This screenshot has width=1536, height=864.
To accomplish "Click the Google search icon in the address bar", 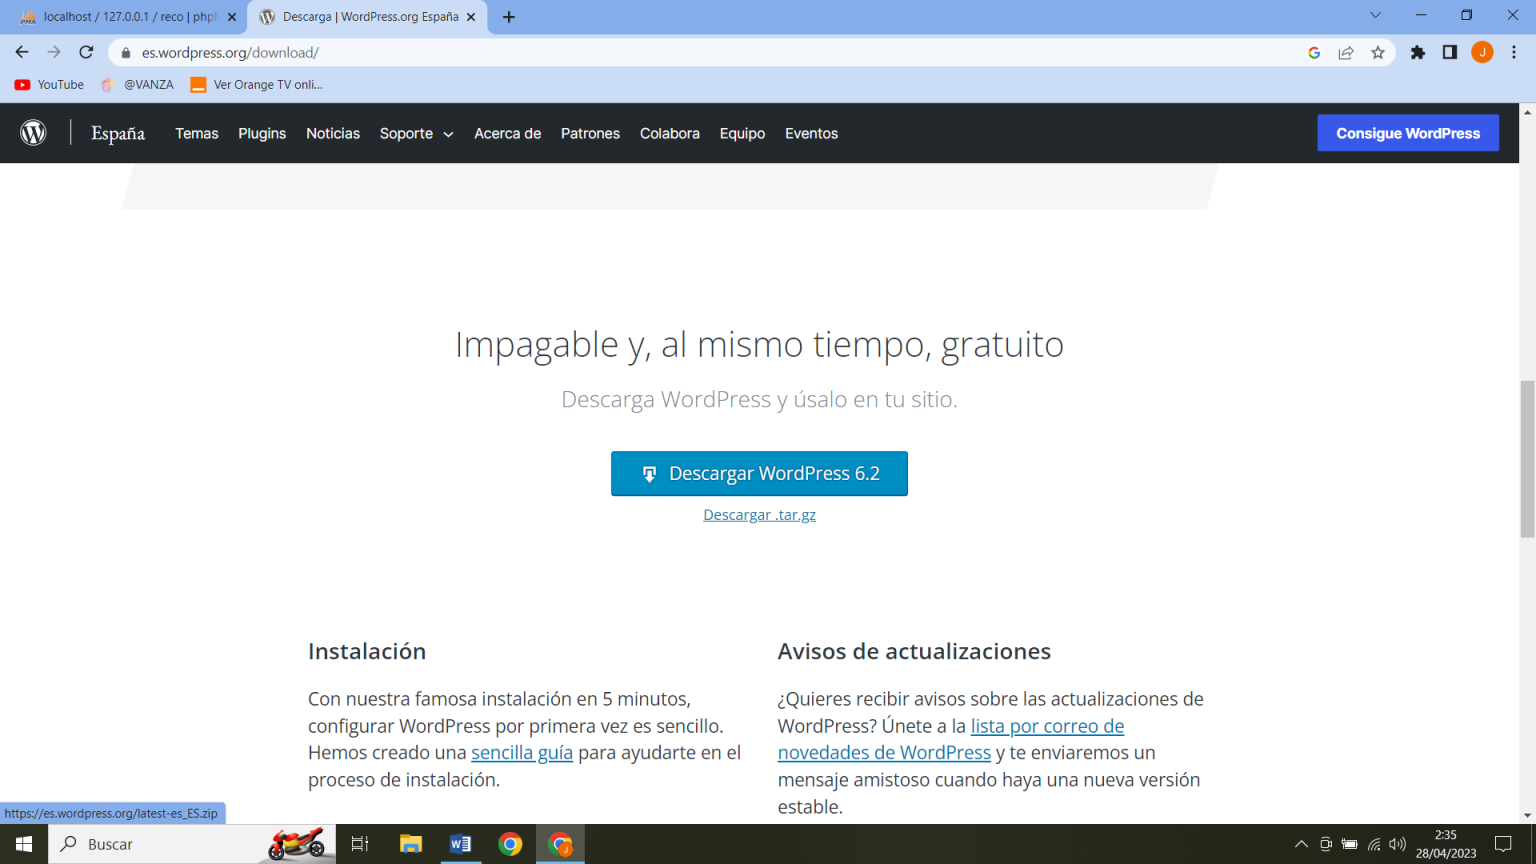I will point(1314,52).
